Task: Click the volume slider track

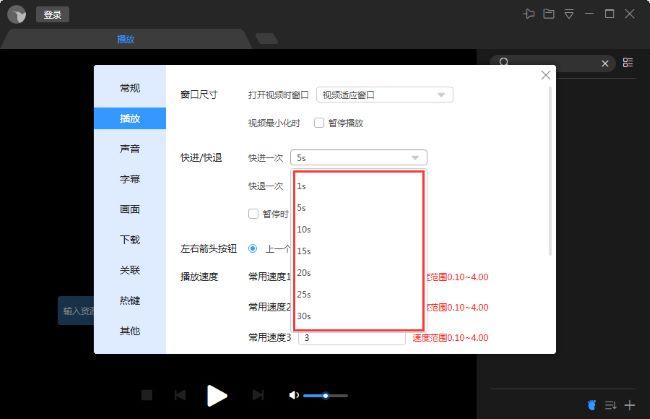Action: 330,396
